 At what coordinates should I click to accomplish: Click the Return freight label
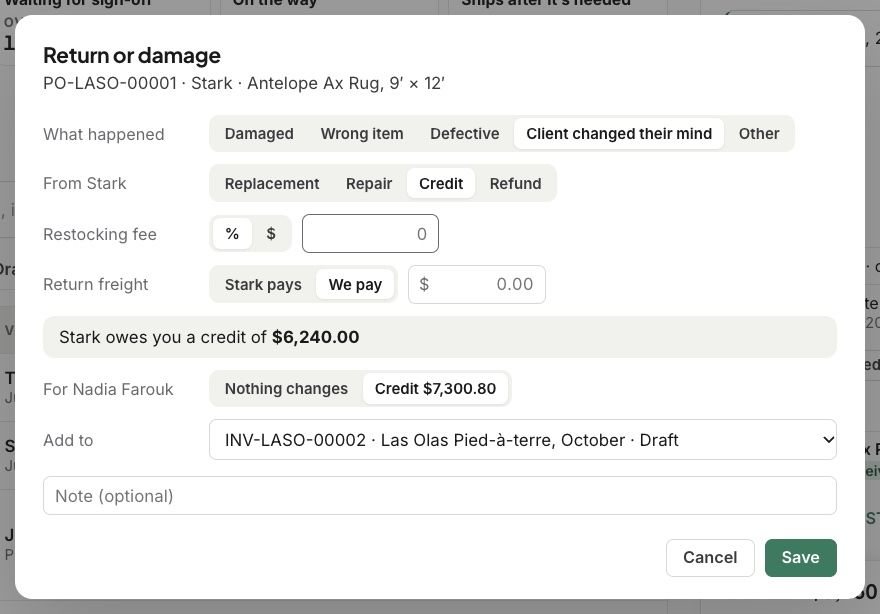pos(95,285)
